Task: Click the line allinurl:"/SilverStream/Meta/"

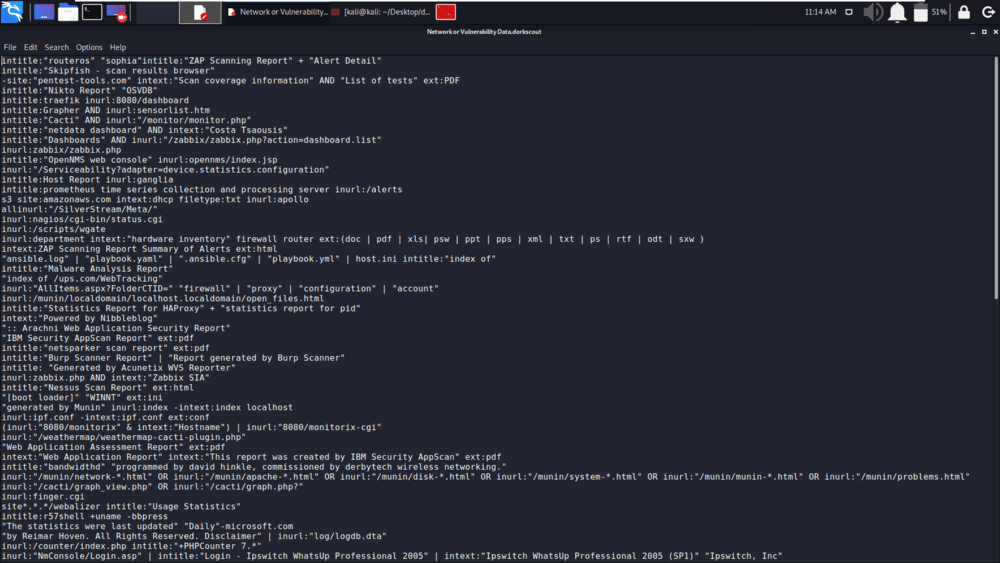Action: (x=79, y=209)
